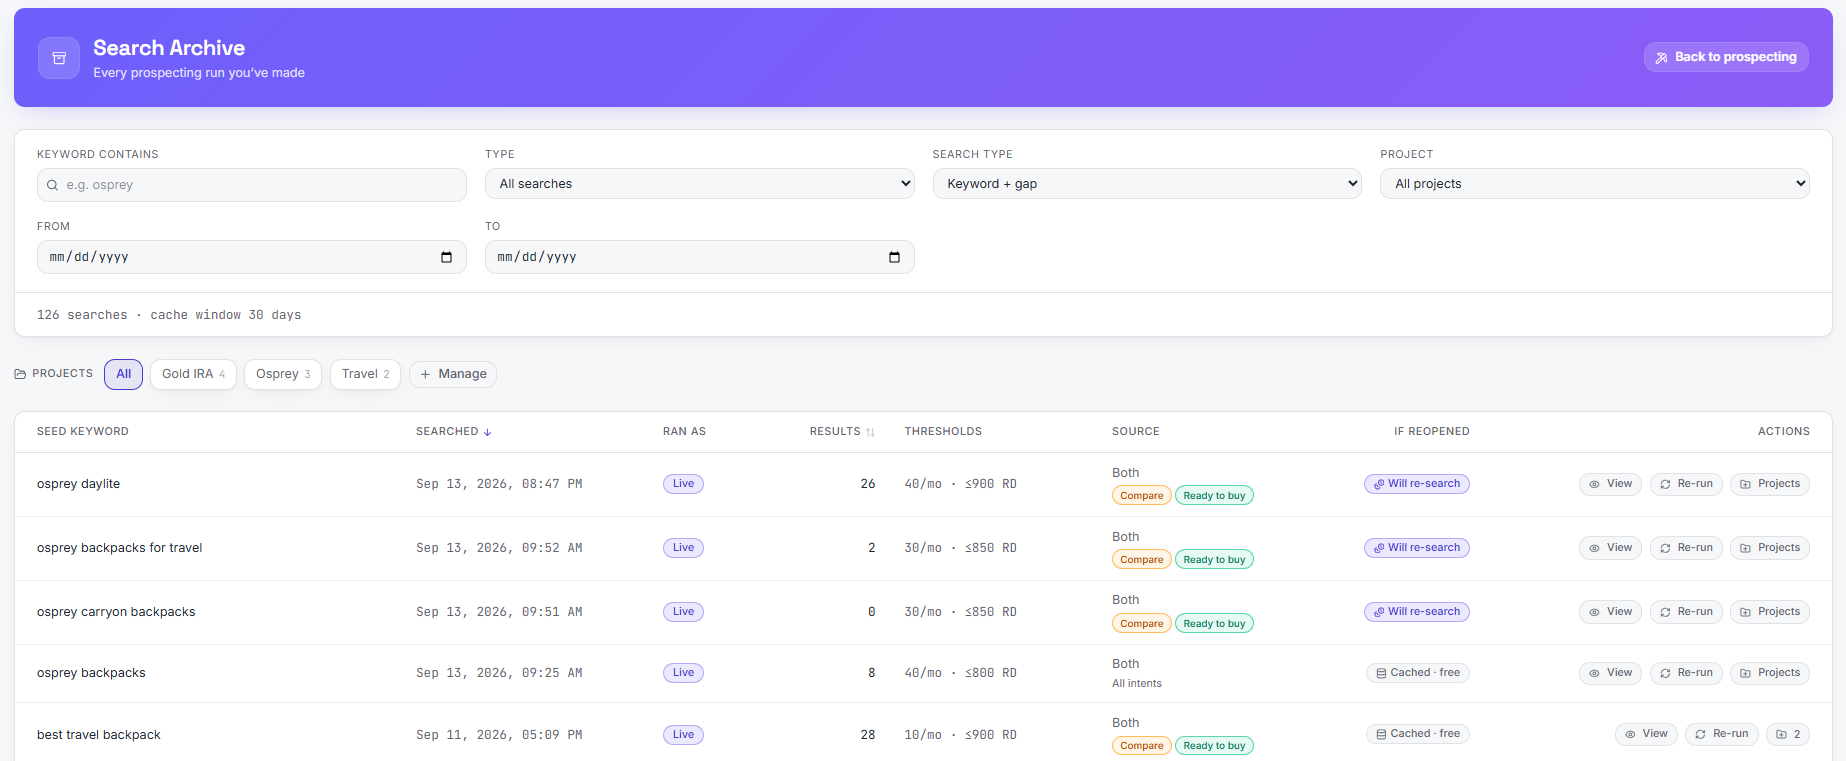
Task: Re-run best travel backpack search
Action: [1722, 735]
